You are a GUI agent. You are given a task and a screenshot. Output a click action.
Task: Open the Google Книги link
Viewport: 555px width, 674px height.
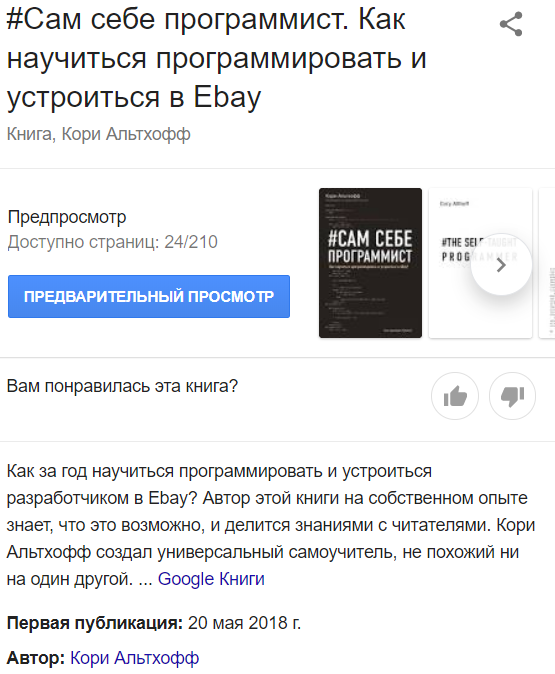click(211, 579)
